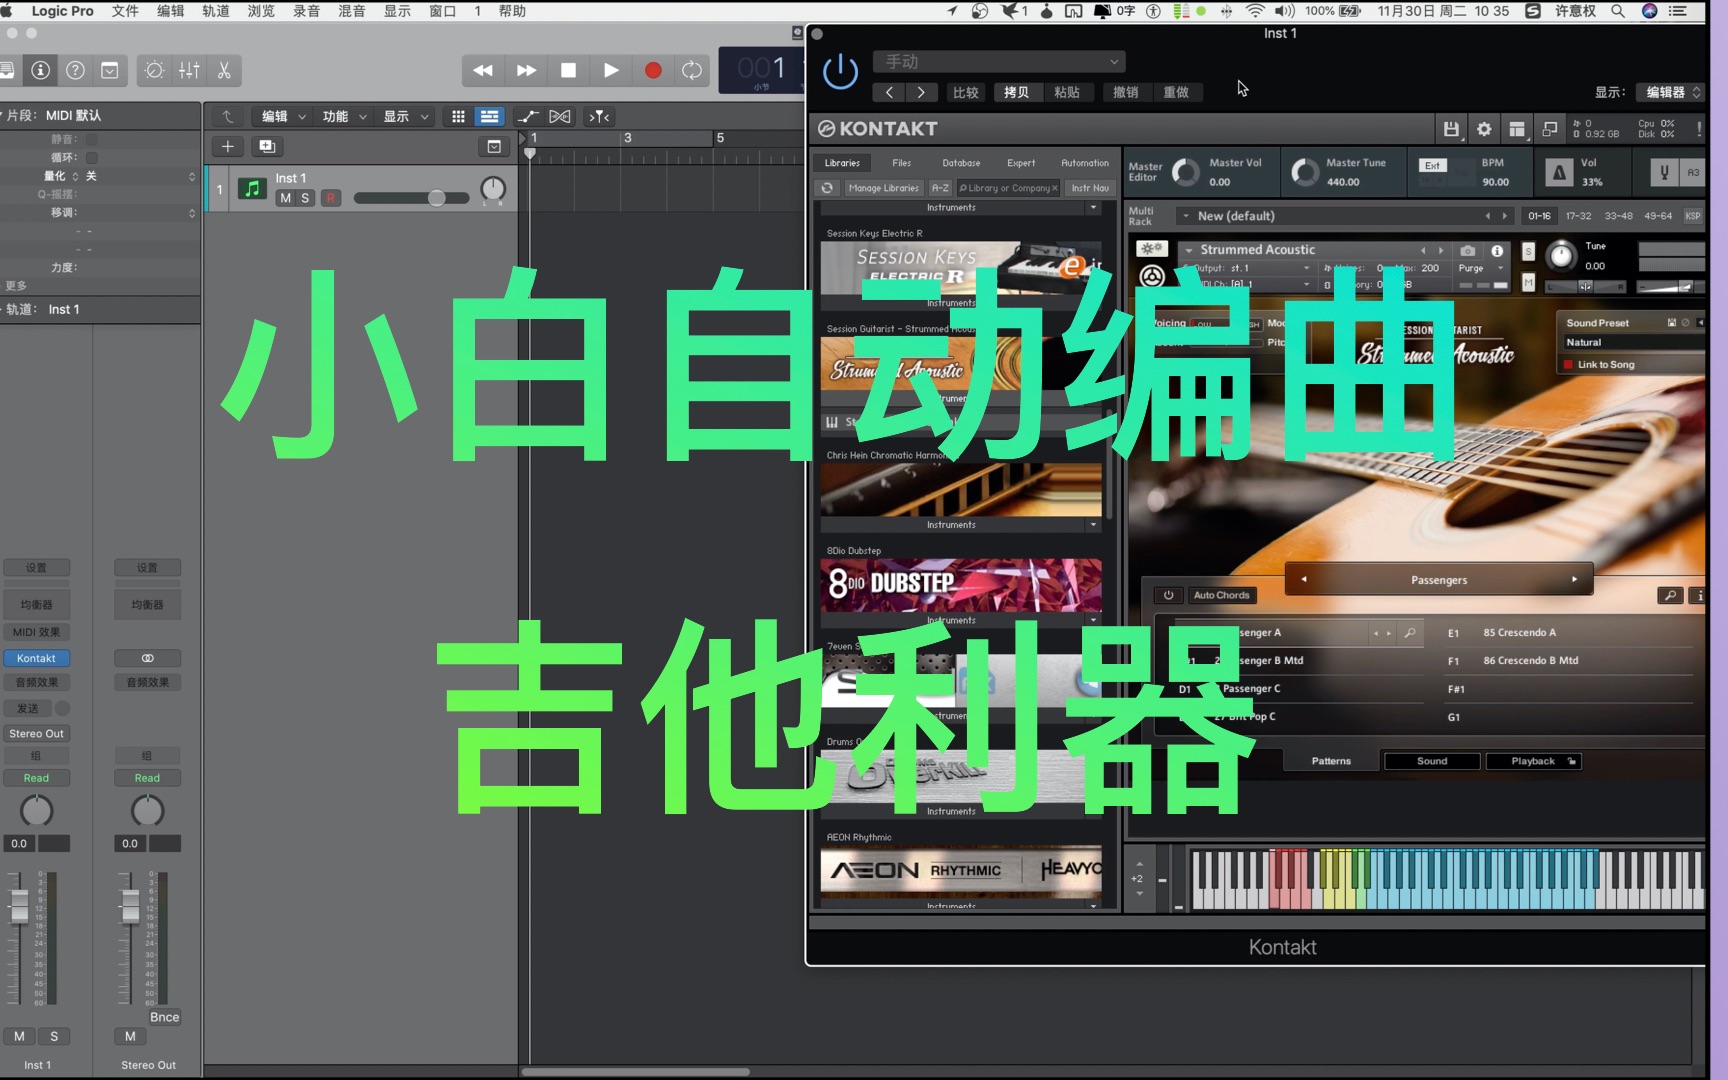Image resolution: width=1728 pixels, height=1080 pixels.
Task: Open the Mixer faders icon
Action: click(189, 70)
